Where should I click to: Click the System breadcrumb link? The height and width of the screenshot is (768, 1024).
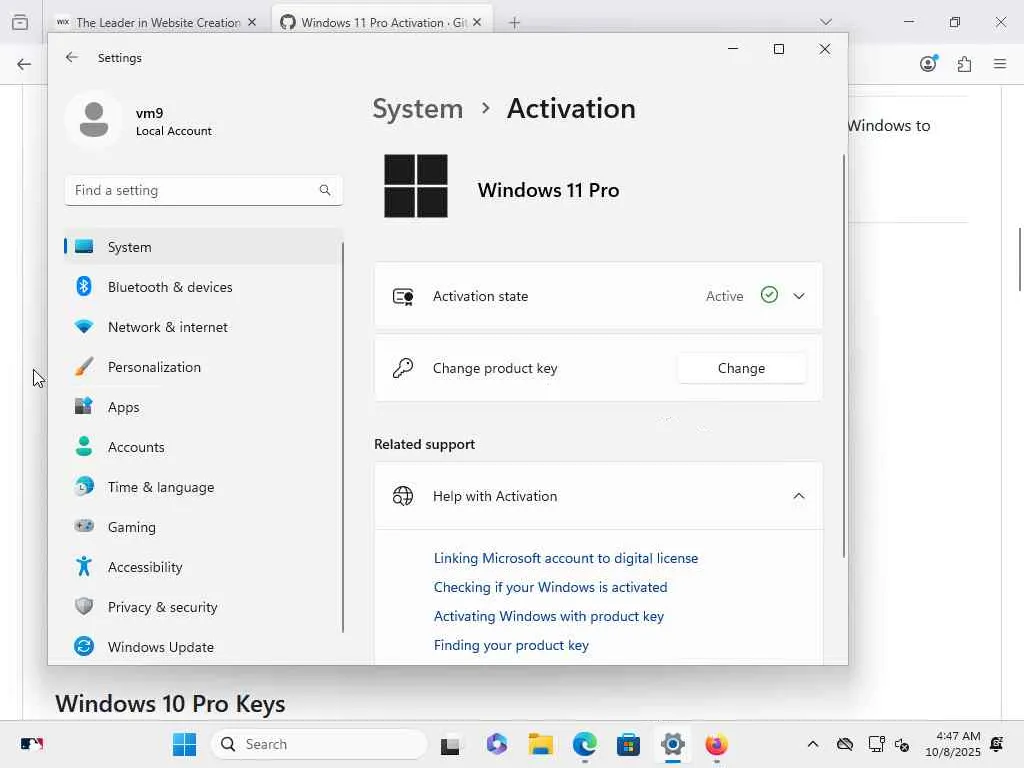[417, 108]
